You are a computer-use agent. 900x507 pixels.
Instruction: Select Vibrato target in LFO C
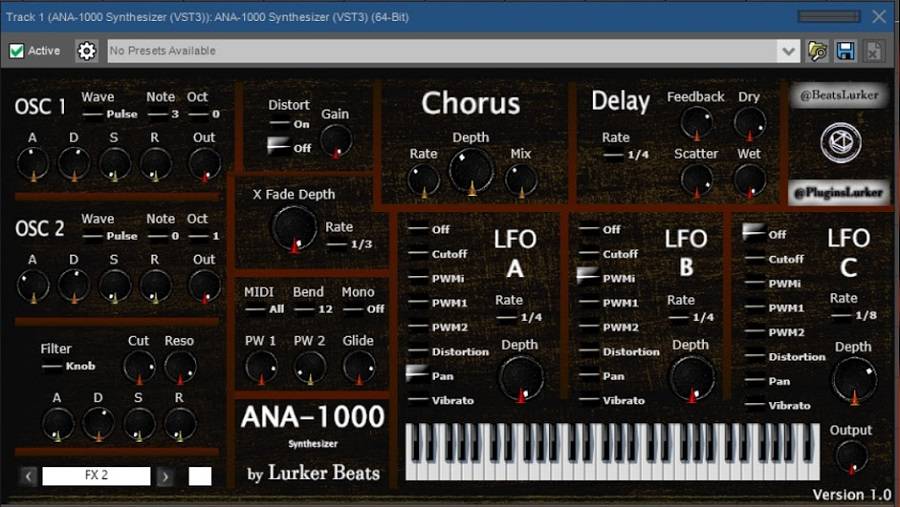click(754, 405)
